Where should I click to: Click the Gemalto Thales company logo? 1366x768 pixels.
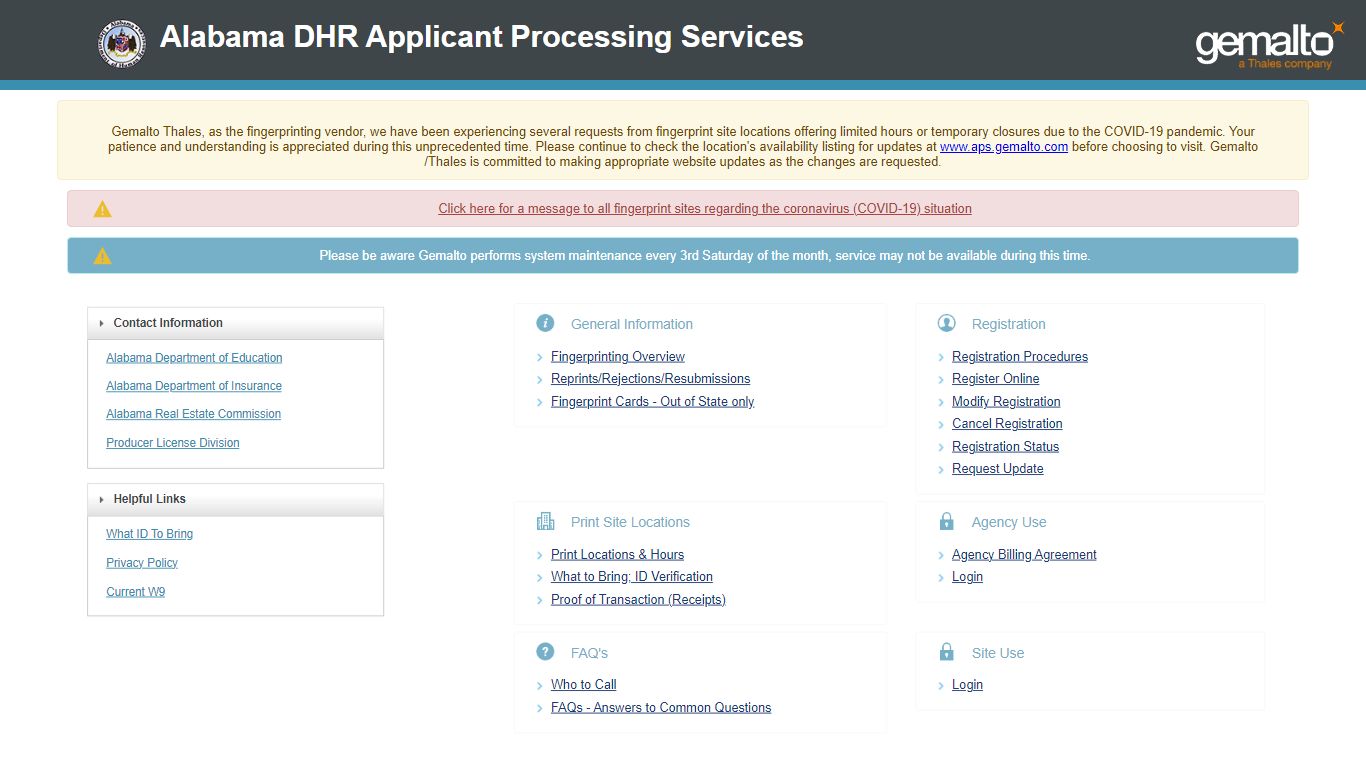coord(1270,45)
